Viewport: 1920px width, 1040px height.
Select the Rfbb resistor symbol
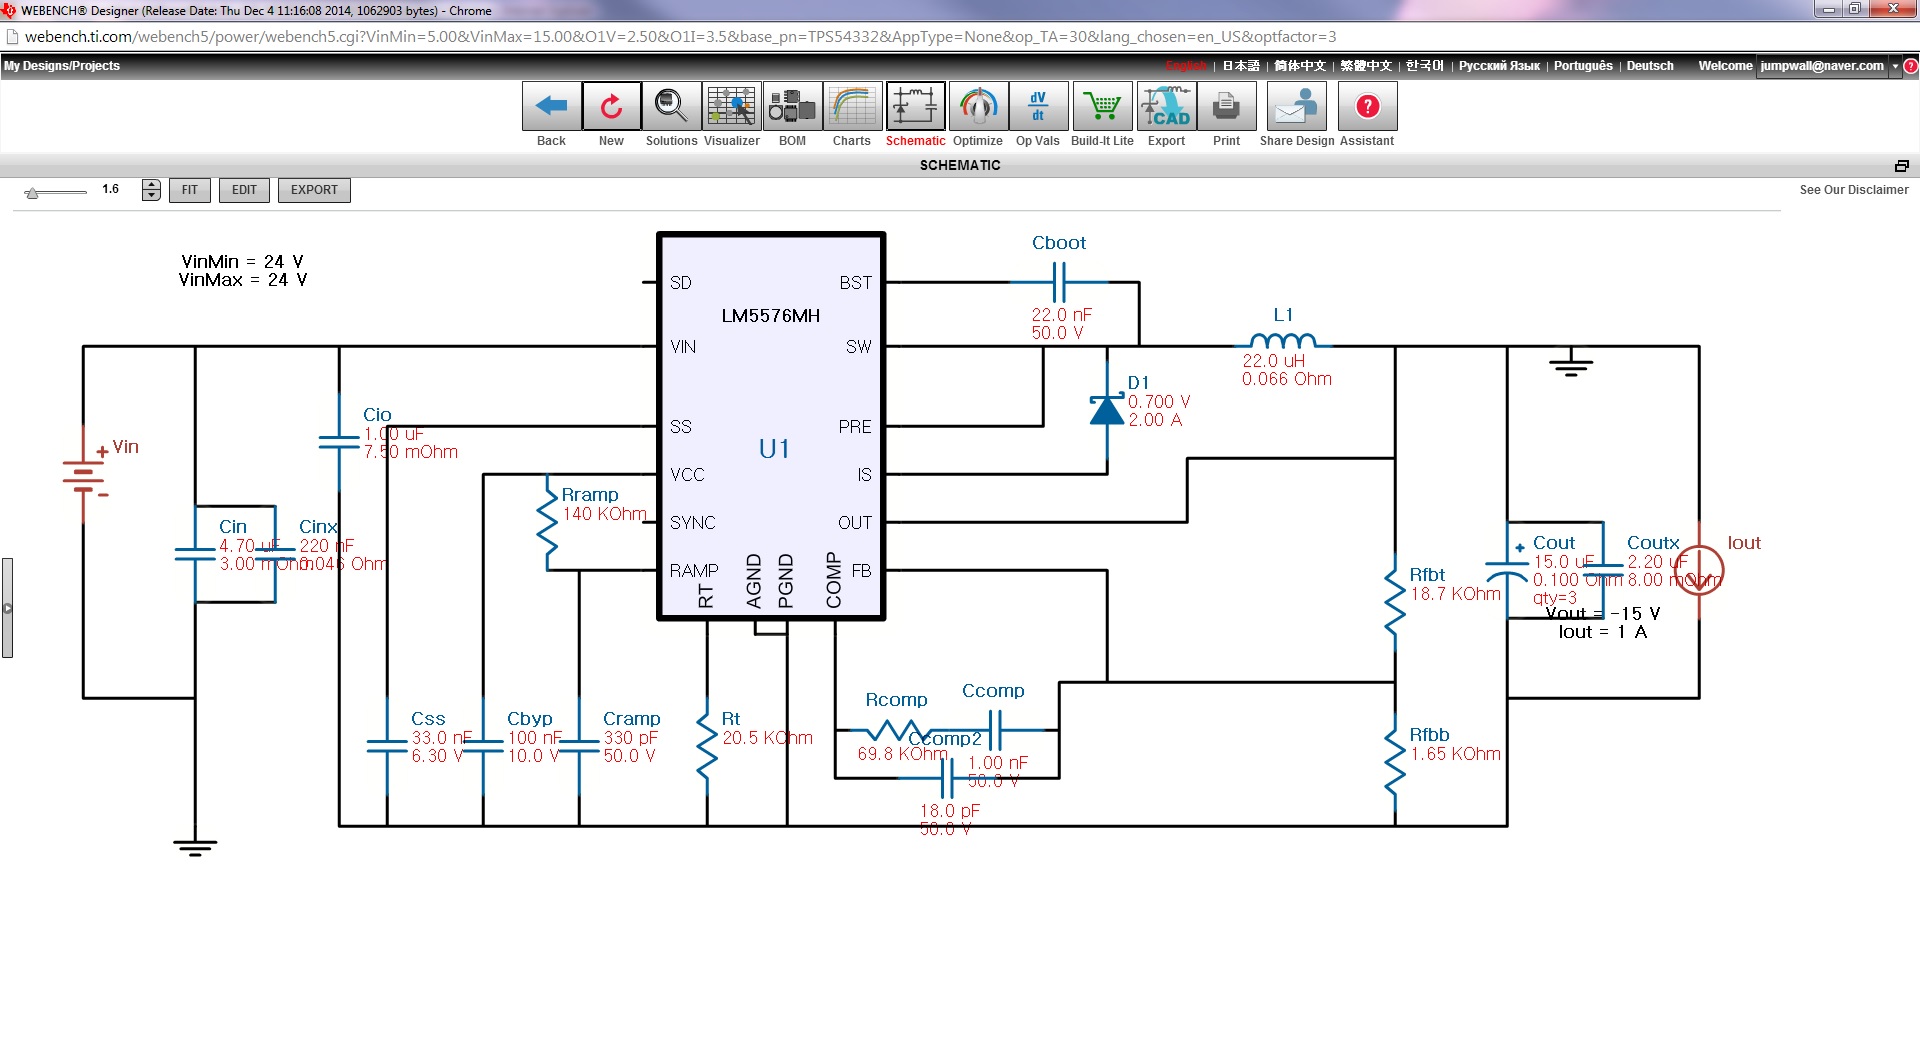coord(1395,762)
